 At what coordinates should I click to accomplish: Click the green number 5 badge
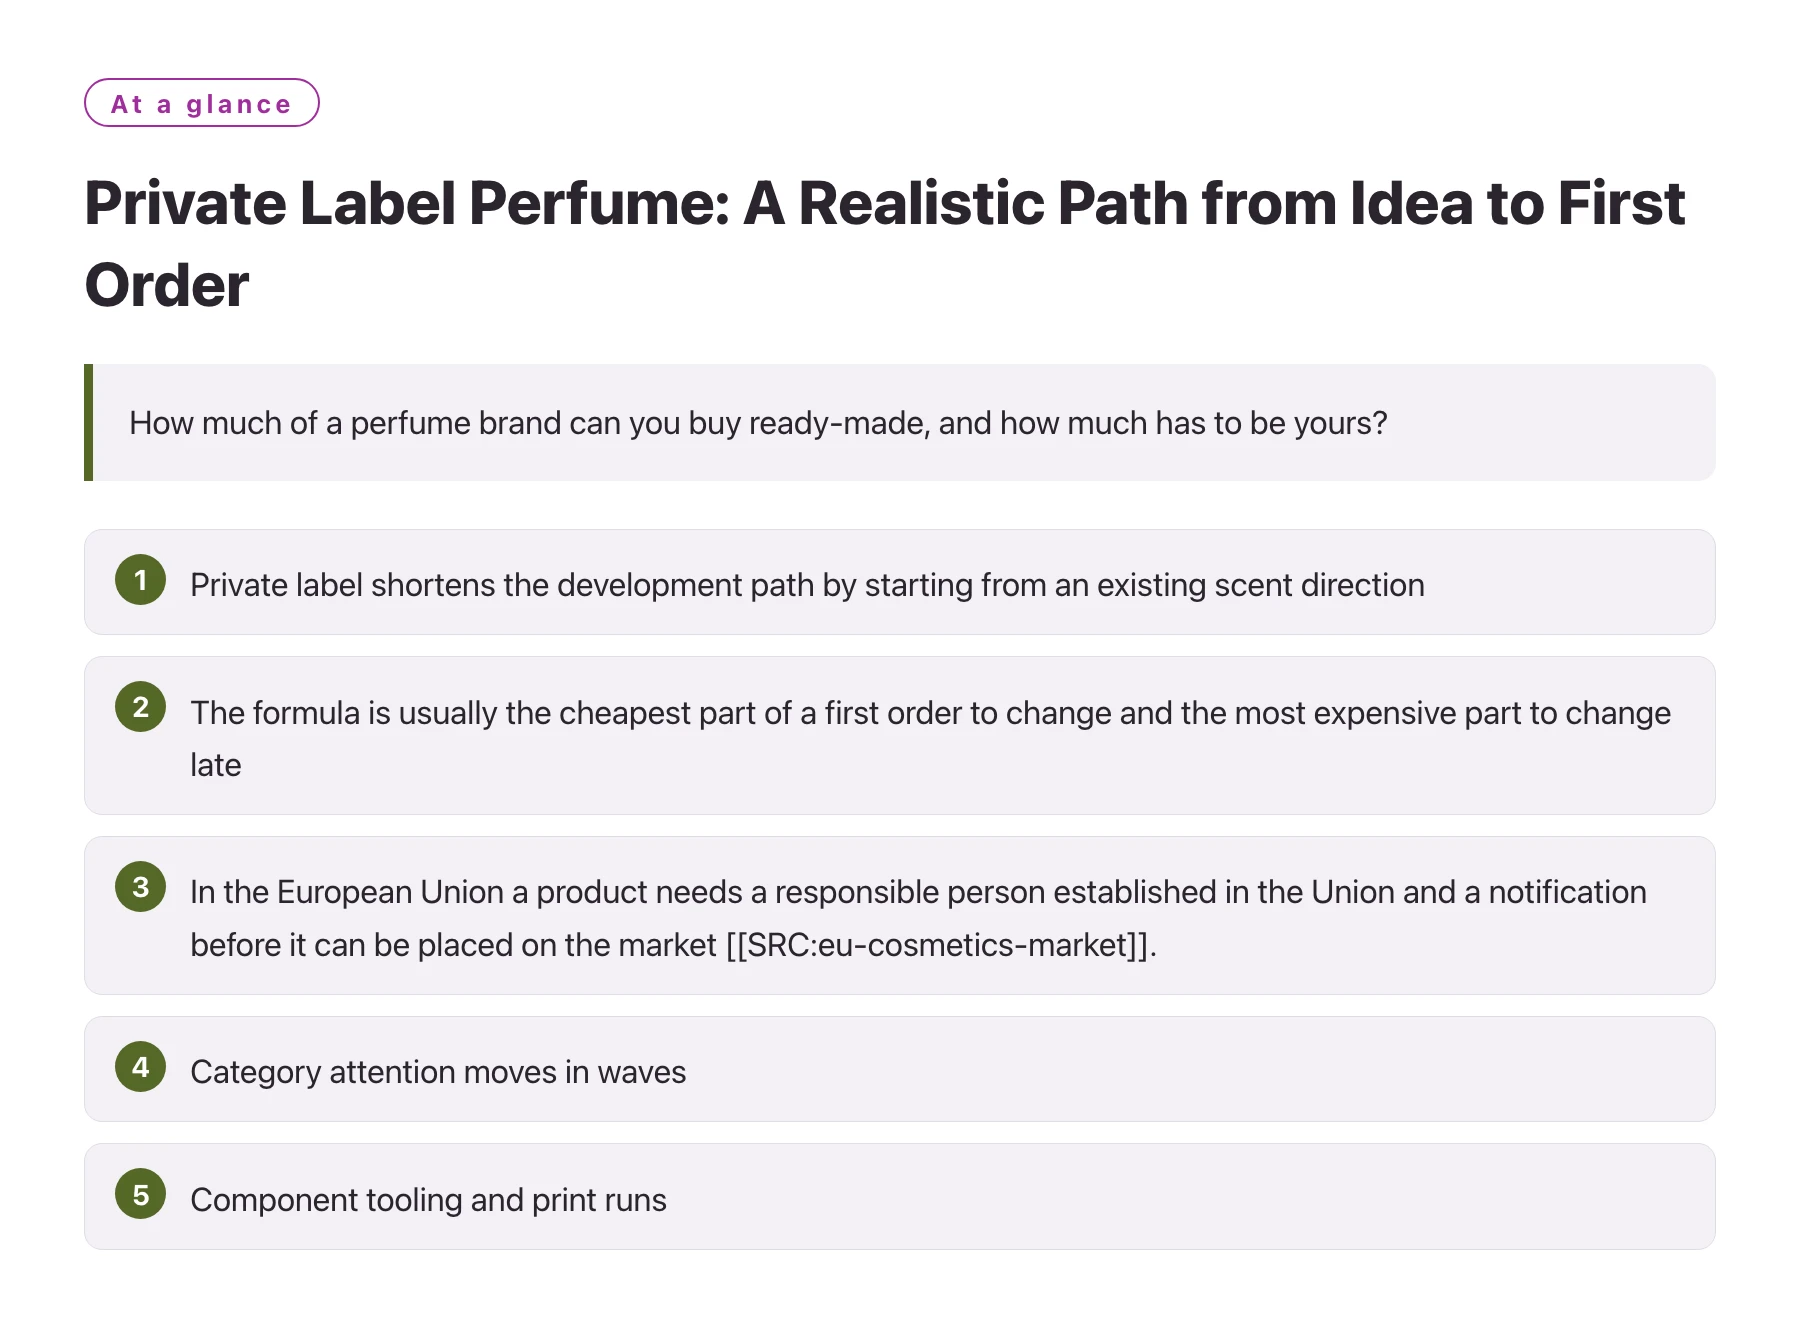coord(140,1194)
